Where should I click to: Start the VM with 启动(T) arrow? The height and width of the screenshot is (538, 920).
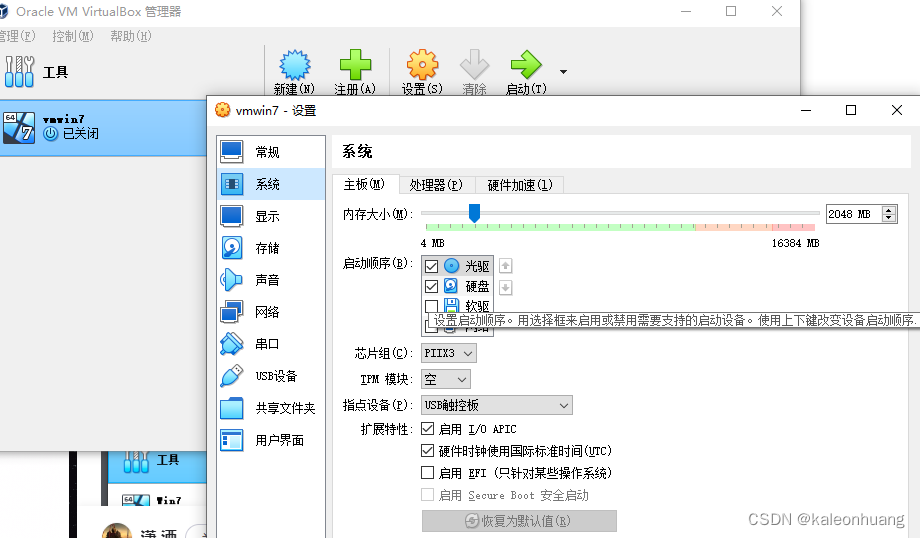click(526, 65)
